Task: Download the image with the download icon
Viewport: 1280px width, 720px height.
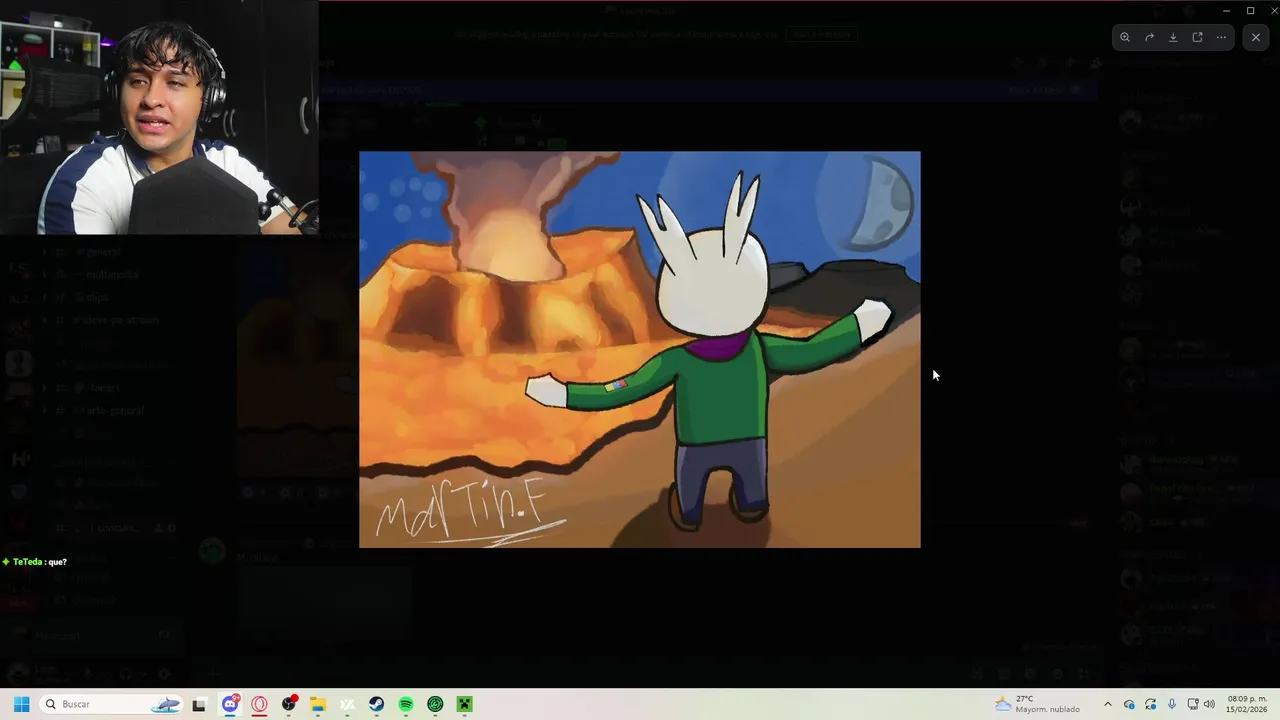Action: coord(1173,37)
